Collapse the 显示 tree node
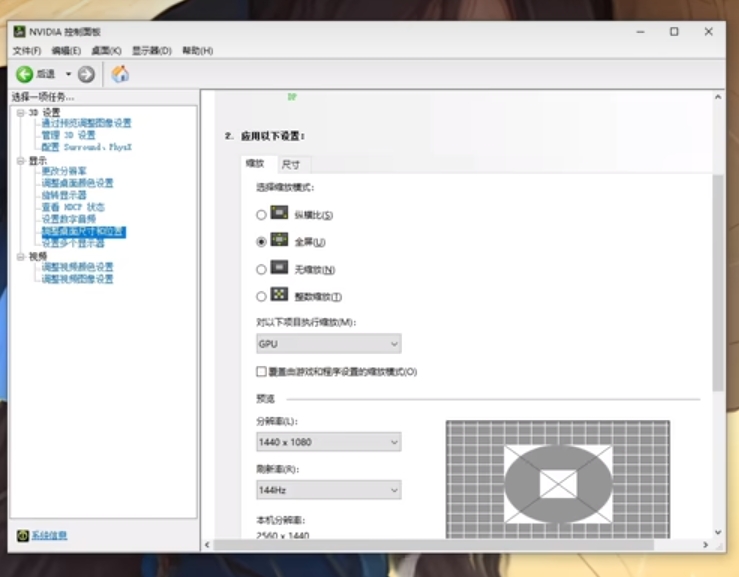 tap(20, 161)
